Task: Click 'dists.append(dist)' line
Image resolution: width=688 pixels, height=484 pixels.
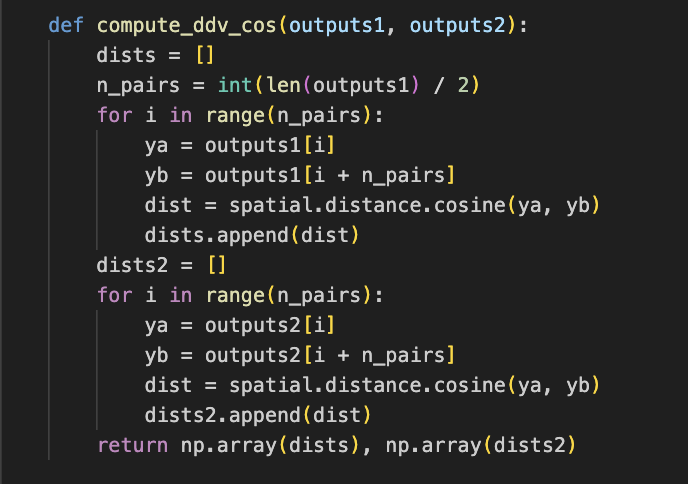Action: click(x=252, y=235)
